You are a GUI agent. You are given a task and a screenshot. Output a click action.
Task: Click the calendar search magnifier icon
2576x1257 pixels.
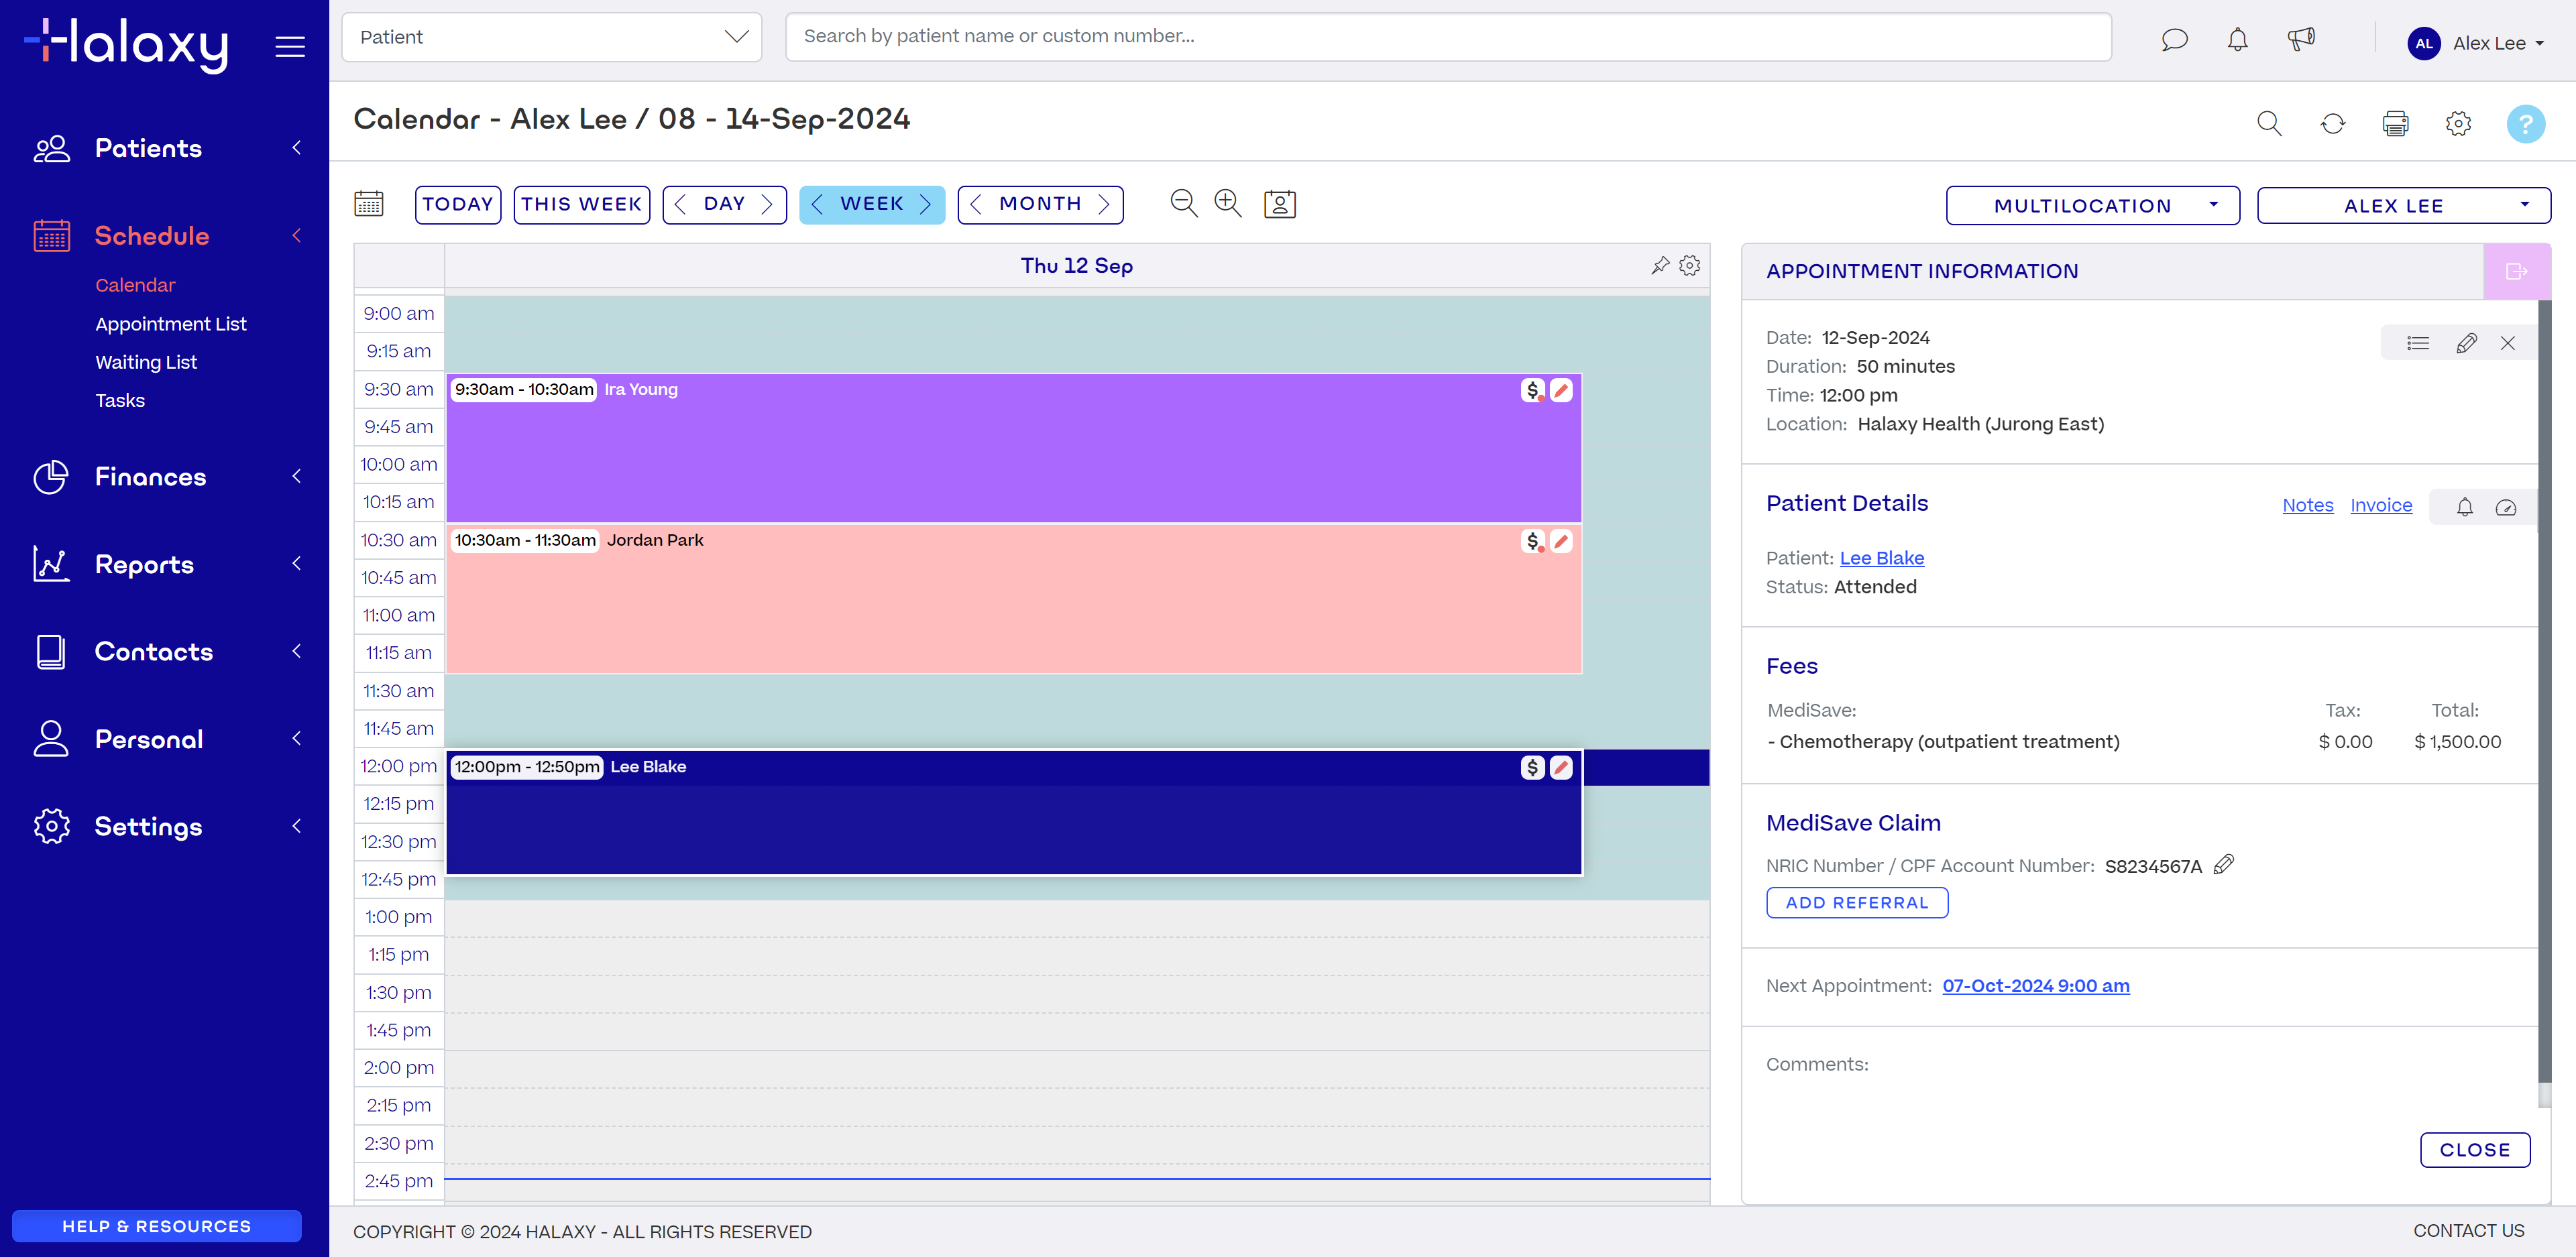coord(2269,123)
